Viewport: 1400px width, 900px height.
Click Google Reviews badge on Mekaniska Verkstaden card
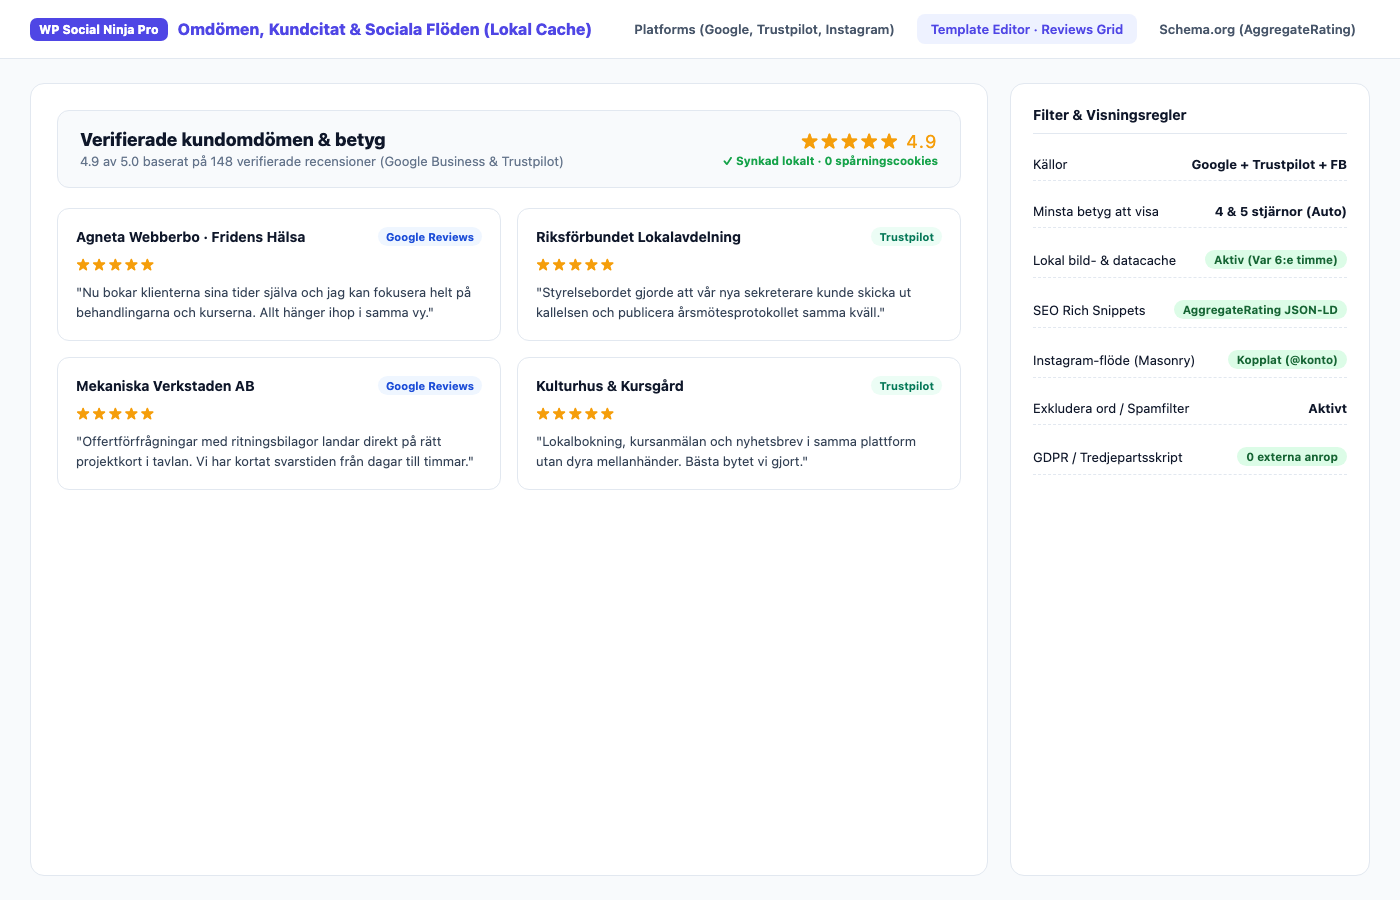(x=430, y=386)
